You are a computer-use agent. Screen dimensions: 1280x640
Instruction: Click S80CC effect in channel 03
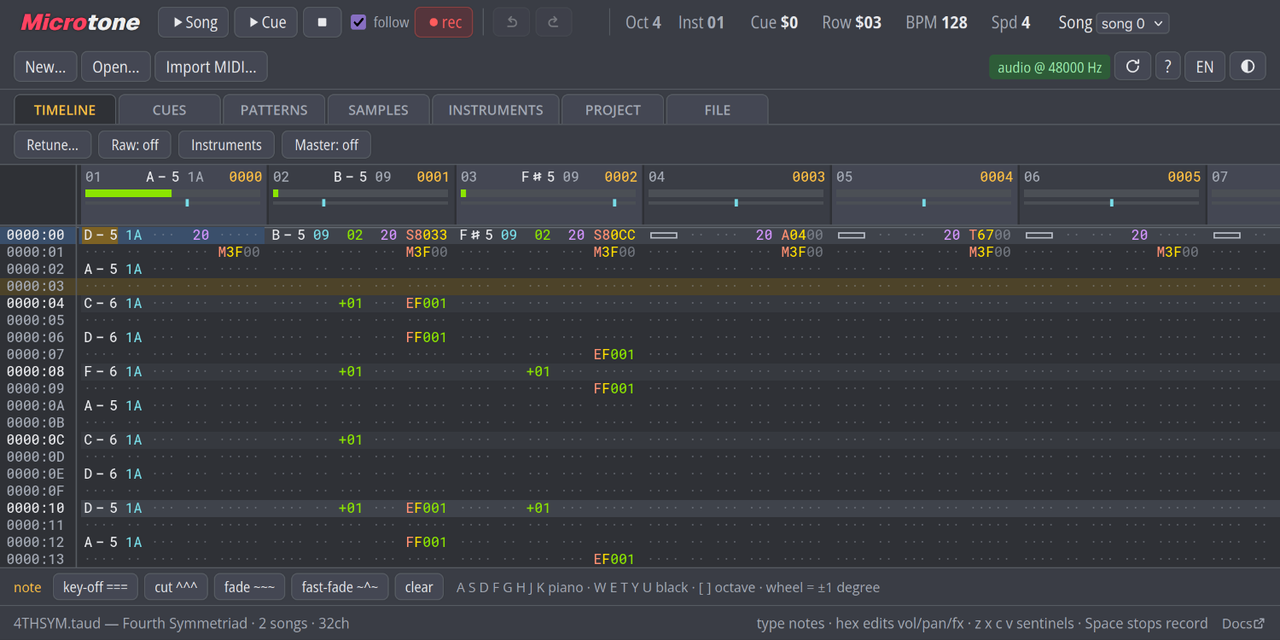(x=614, y=235)
